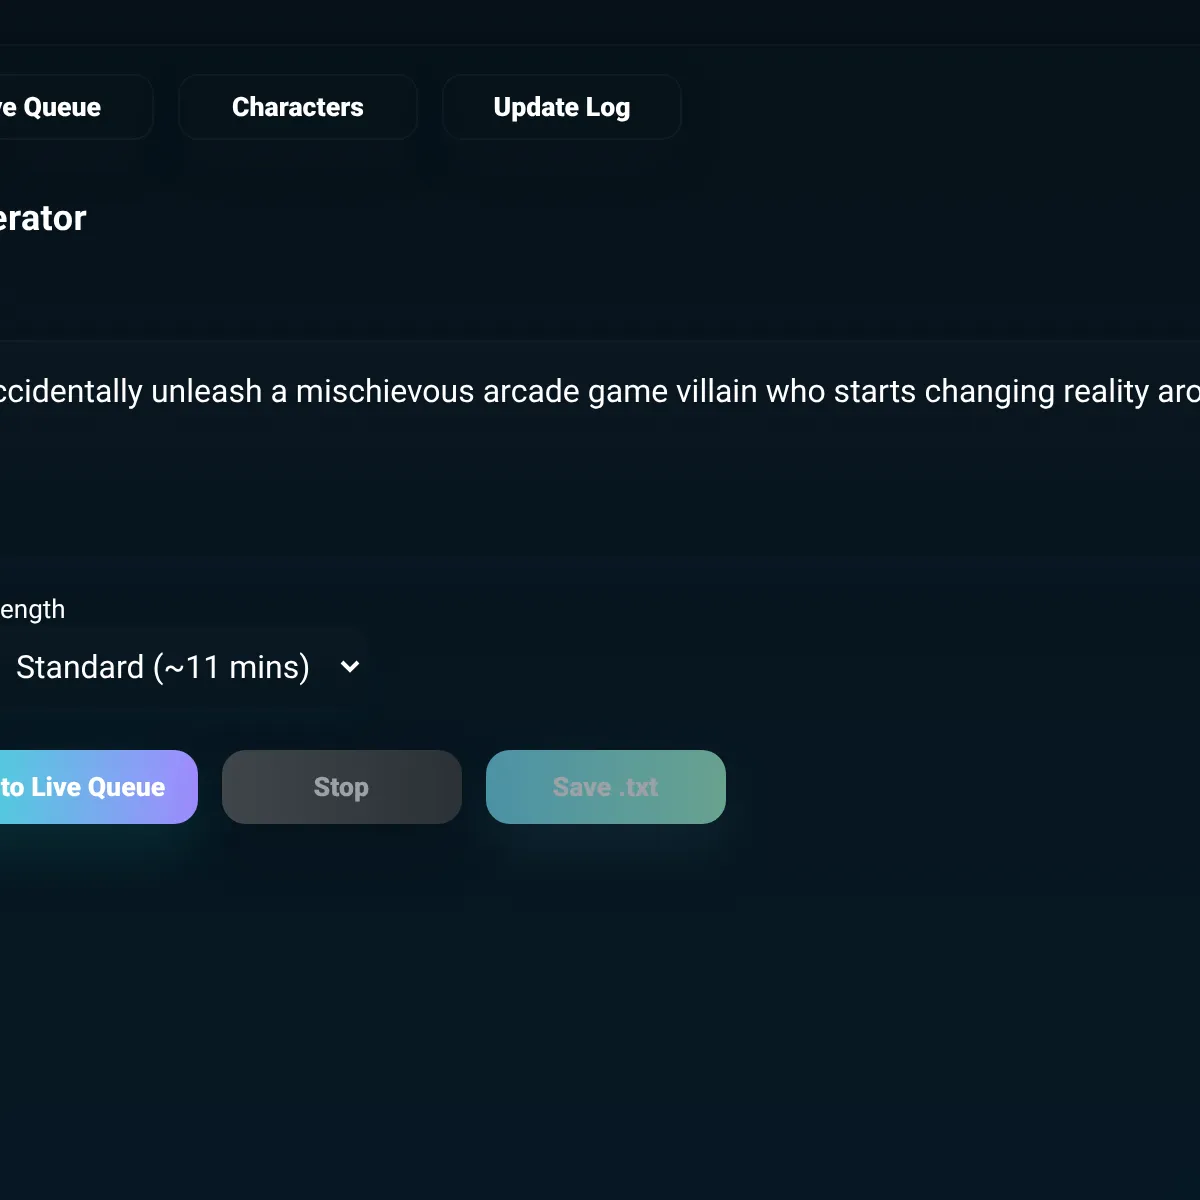The width and height of the screenshot is (1200, 1200).
Task: Switch to the Update Log tab
Action: click(561, 107)
